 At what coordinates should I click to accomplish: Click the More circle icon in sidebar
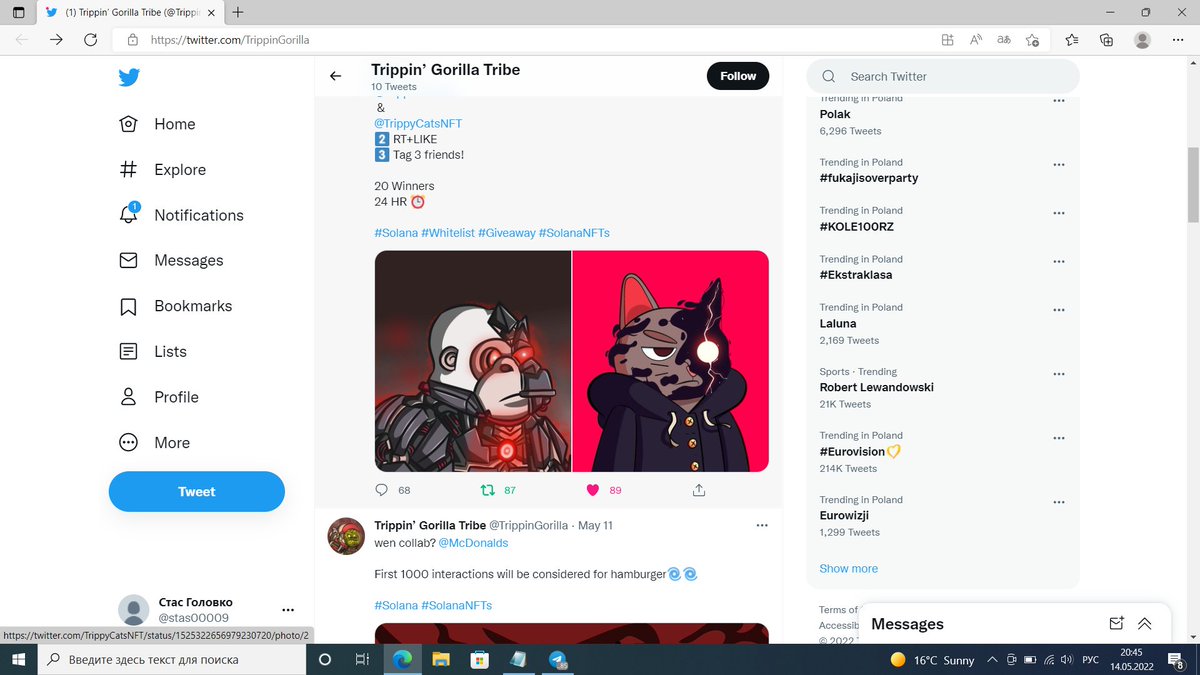pos(128,443)
